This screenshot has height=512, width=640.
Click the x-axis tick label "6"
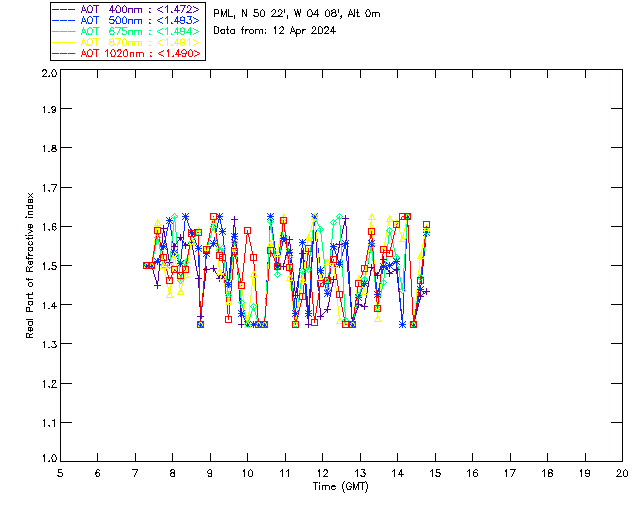tap(98, 473)
